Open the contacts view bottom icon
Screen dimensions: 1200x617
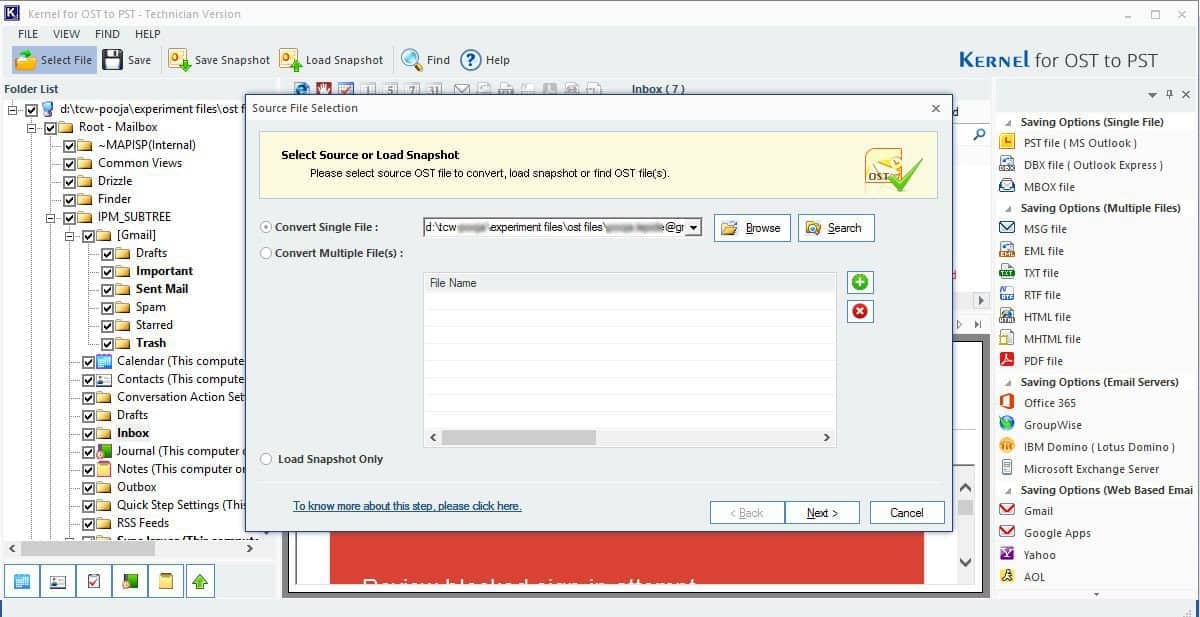[x=58, y=581]
